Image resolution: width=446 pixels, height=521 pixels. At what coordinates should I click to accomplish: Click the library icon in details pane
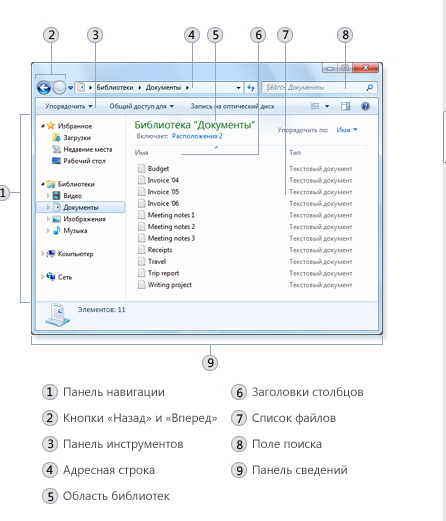(x=58, y=315)
